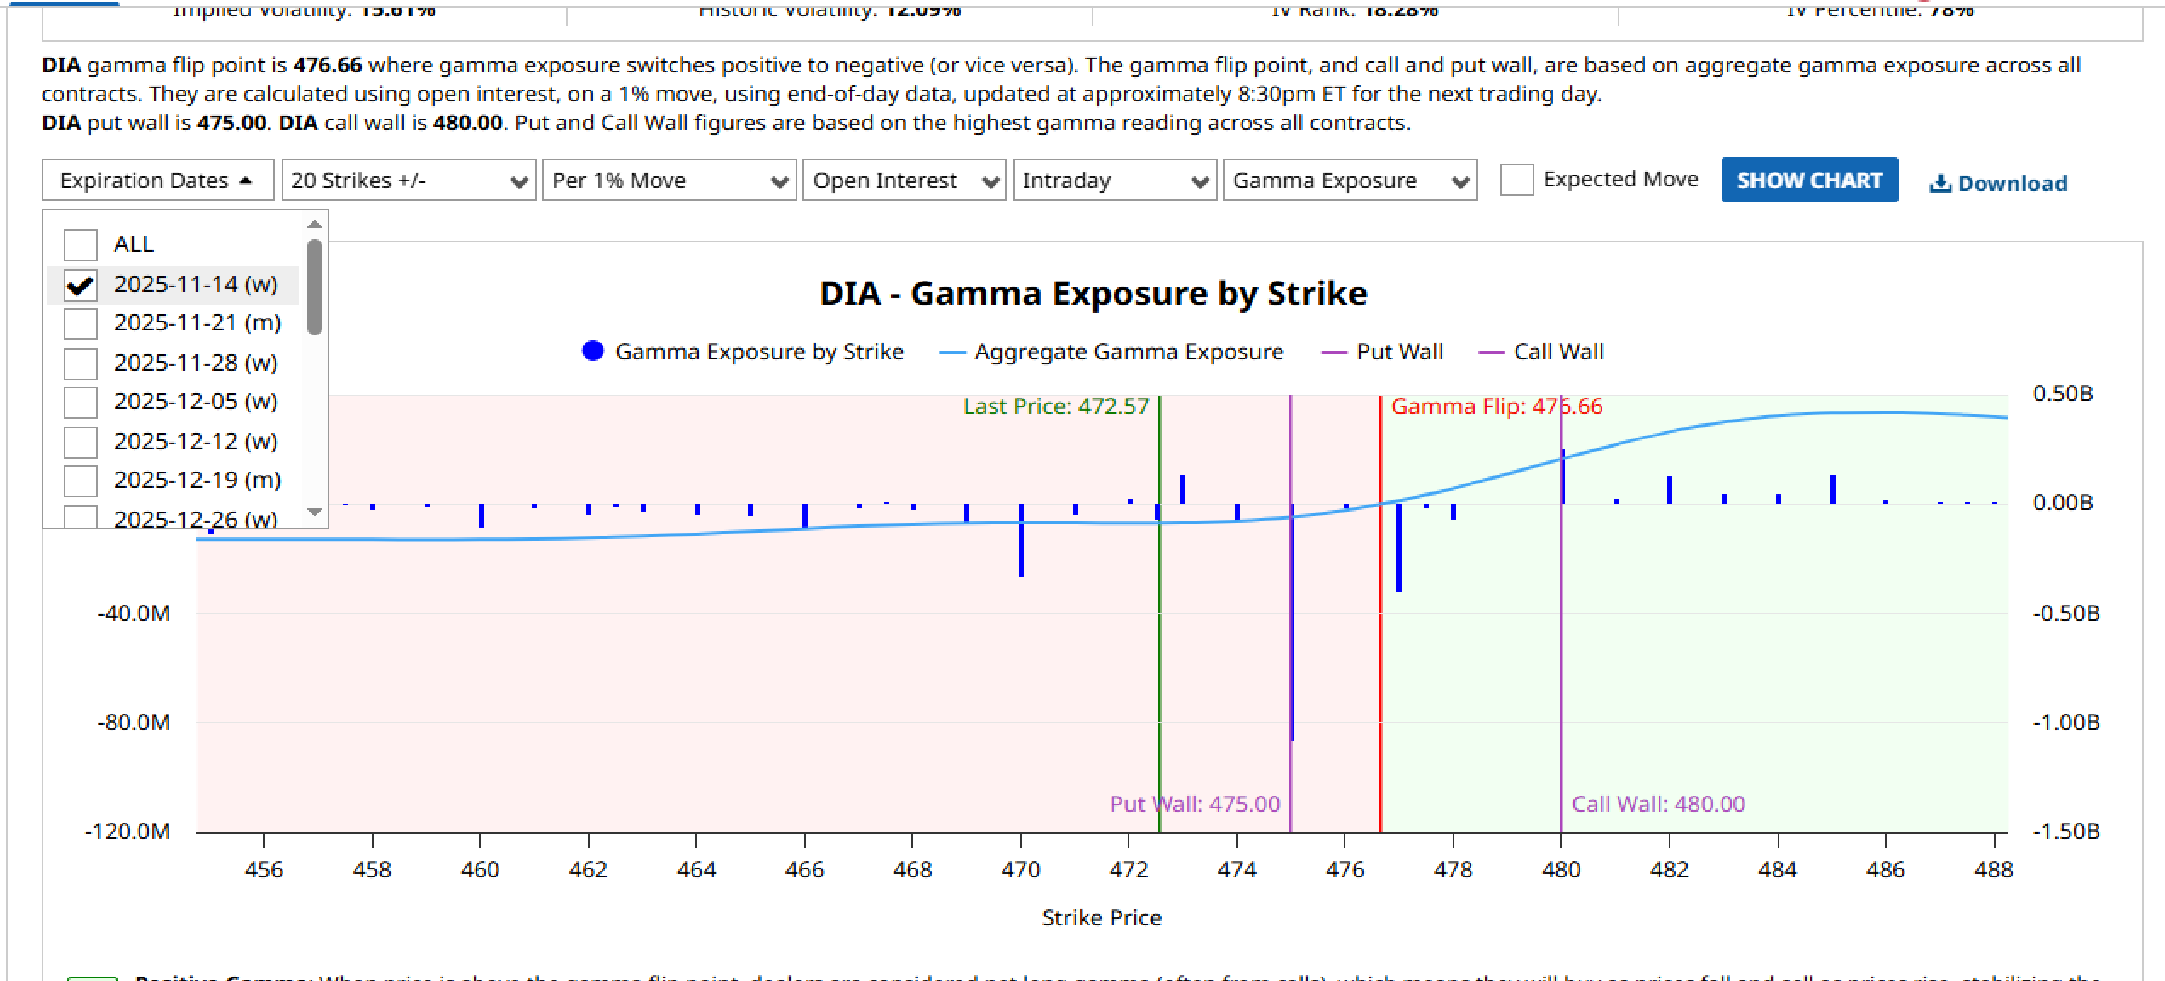Open the Intraday dropdown
Image resolution: width=2165 pixels, height=981 pixels.
point(1114,181)
